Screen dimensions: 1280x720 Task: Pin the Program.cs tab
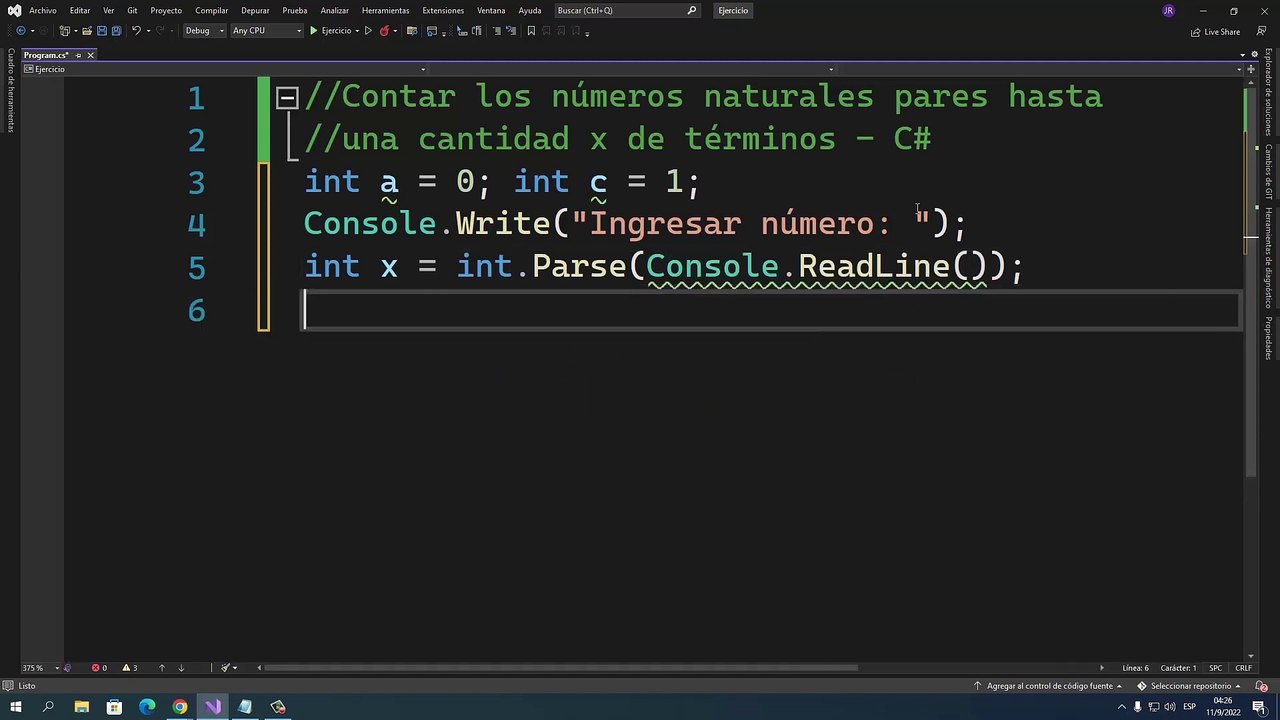(78, 55)
